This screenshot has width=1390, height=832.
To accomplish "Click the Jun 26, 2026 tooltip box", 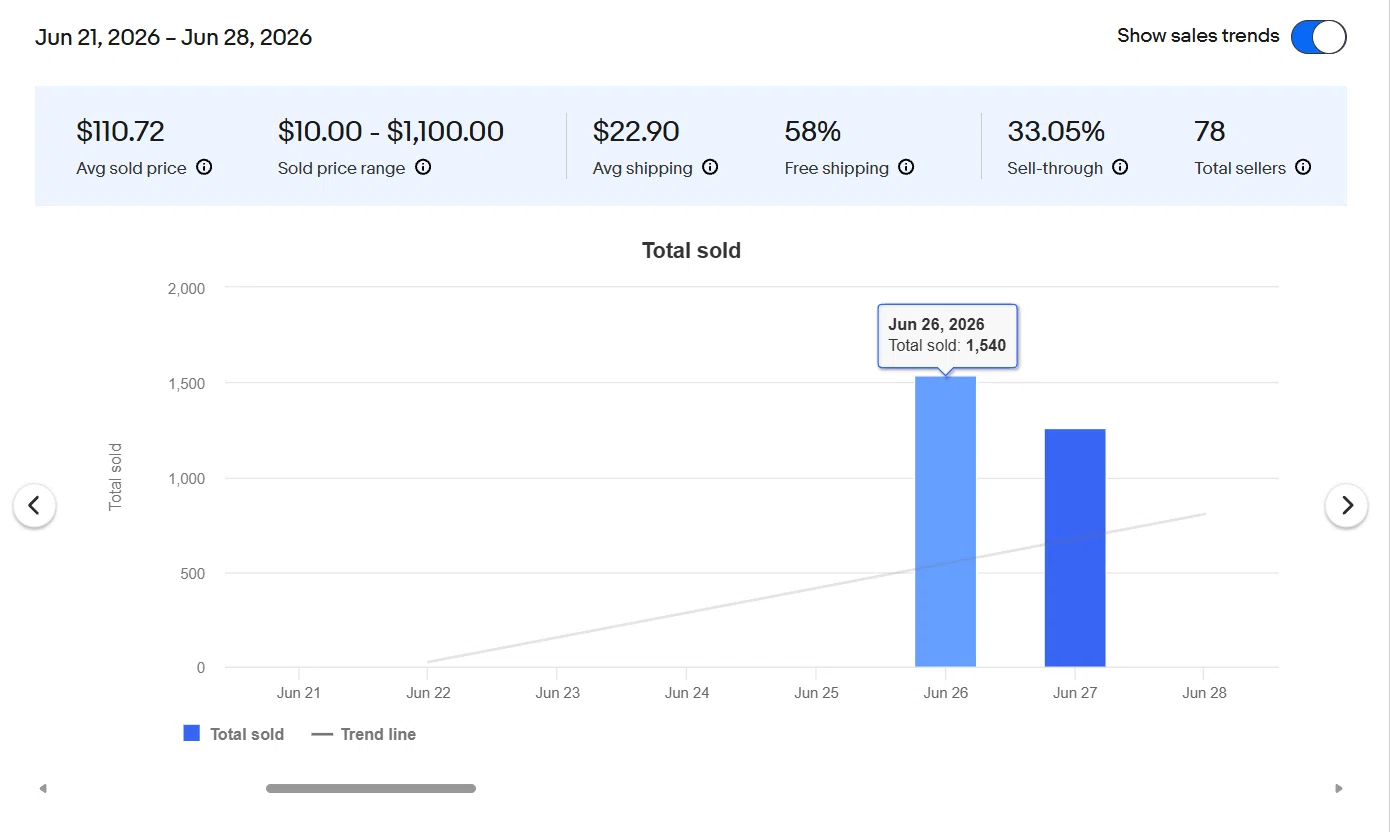I will click(947, 336).
